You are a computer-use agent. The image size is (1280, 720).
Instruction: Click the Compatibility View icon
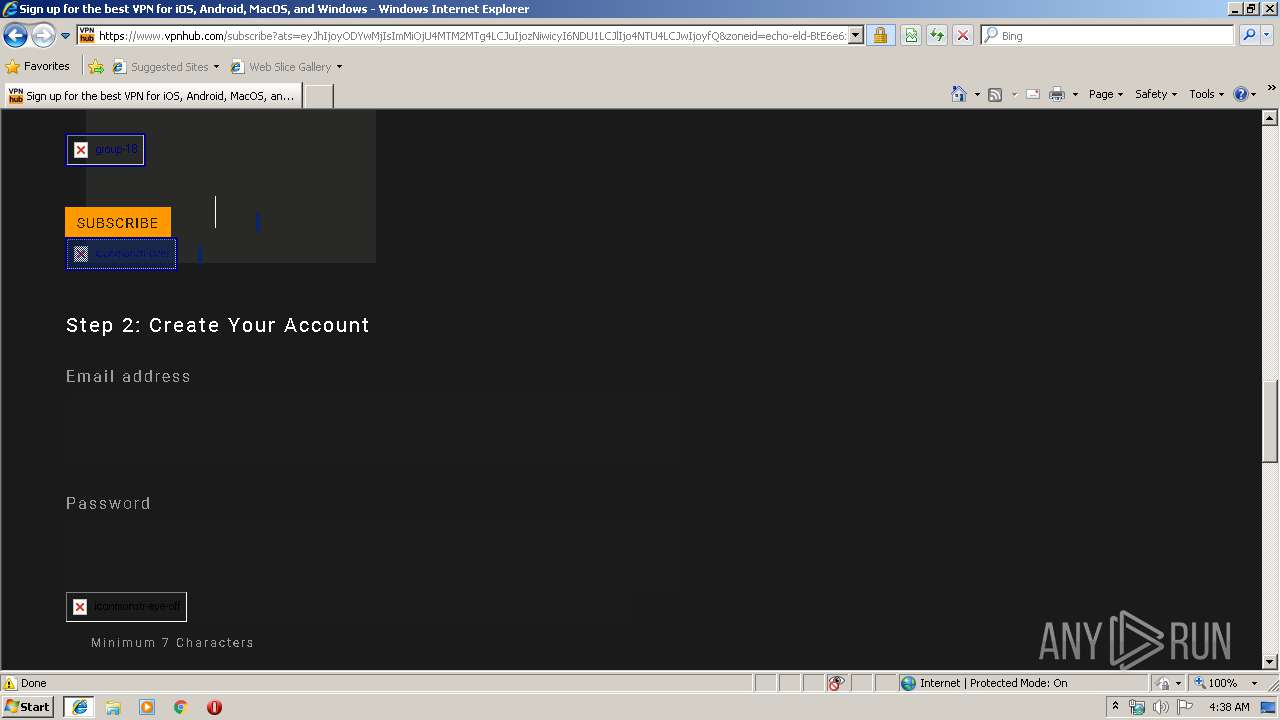(x=911, y=36)
